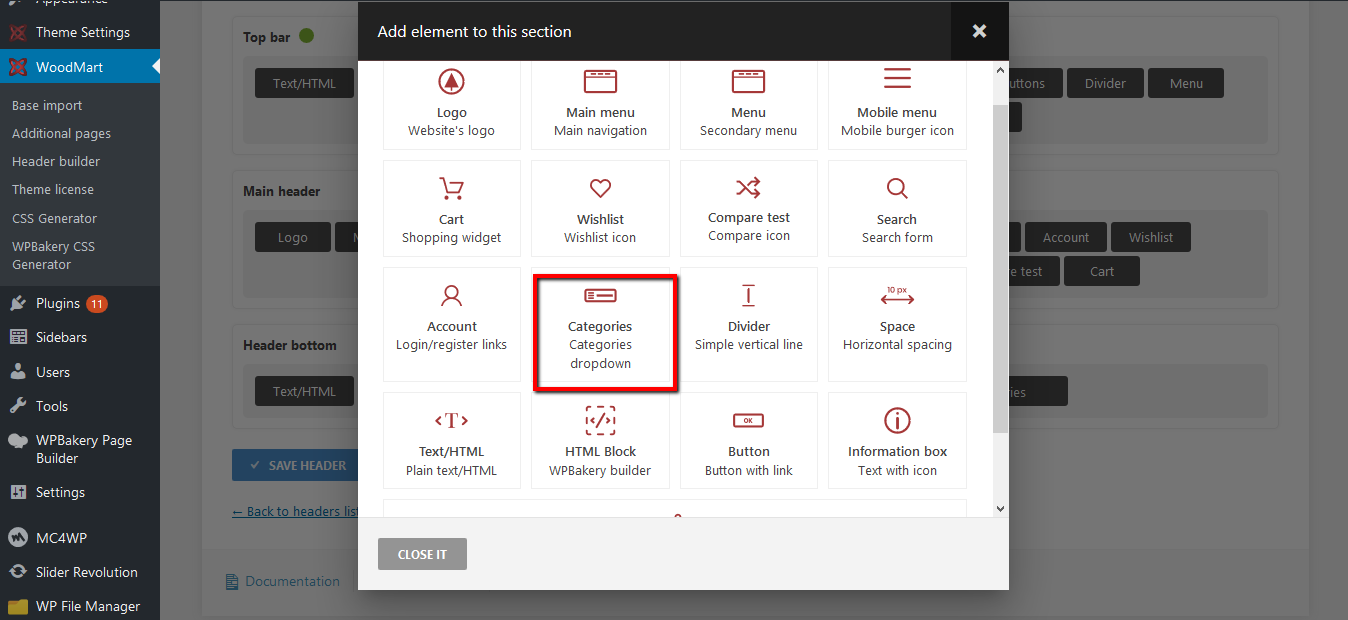Add the Button with link element
The height and width of the screenshot is (620, 1348).
click(748, 440)
